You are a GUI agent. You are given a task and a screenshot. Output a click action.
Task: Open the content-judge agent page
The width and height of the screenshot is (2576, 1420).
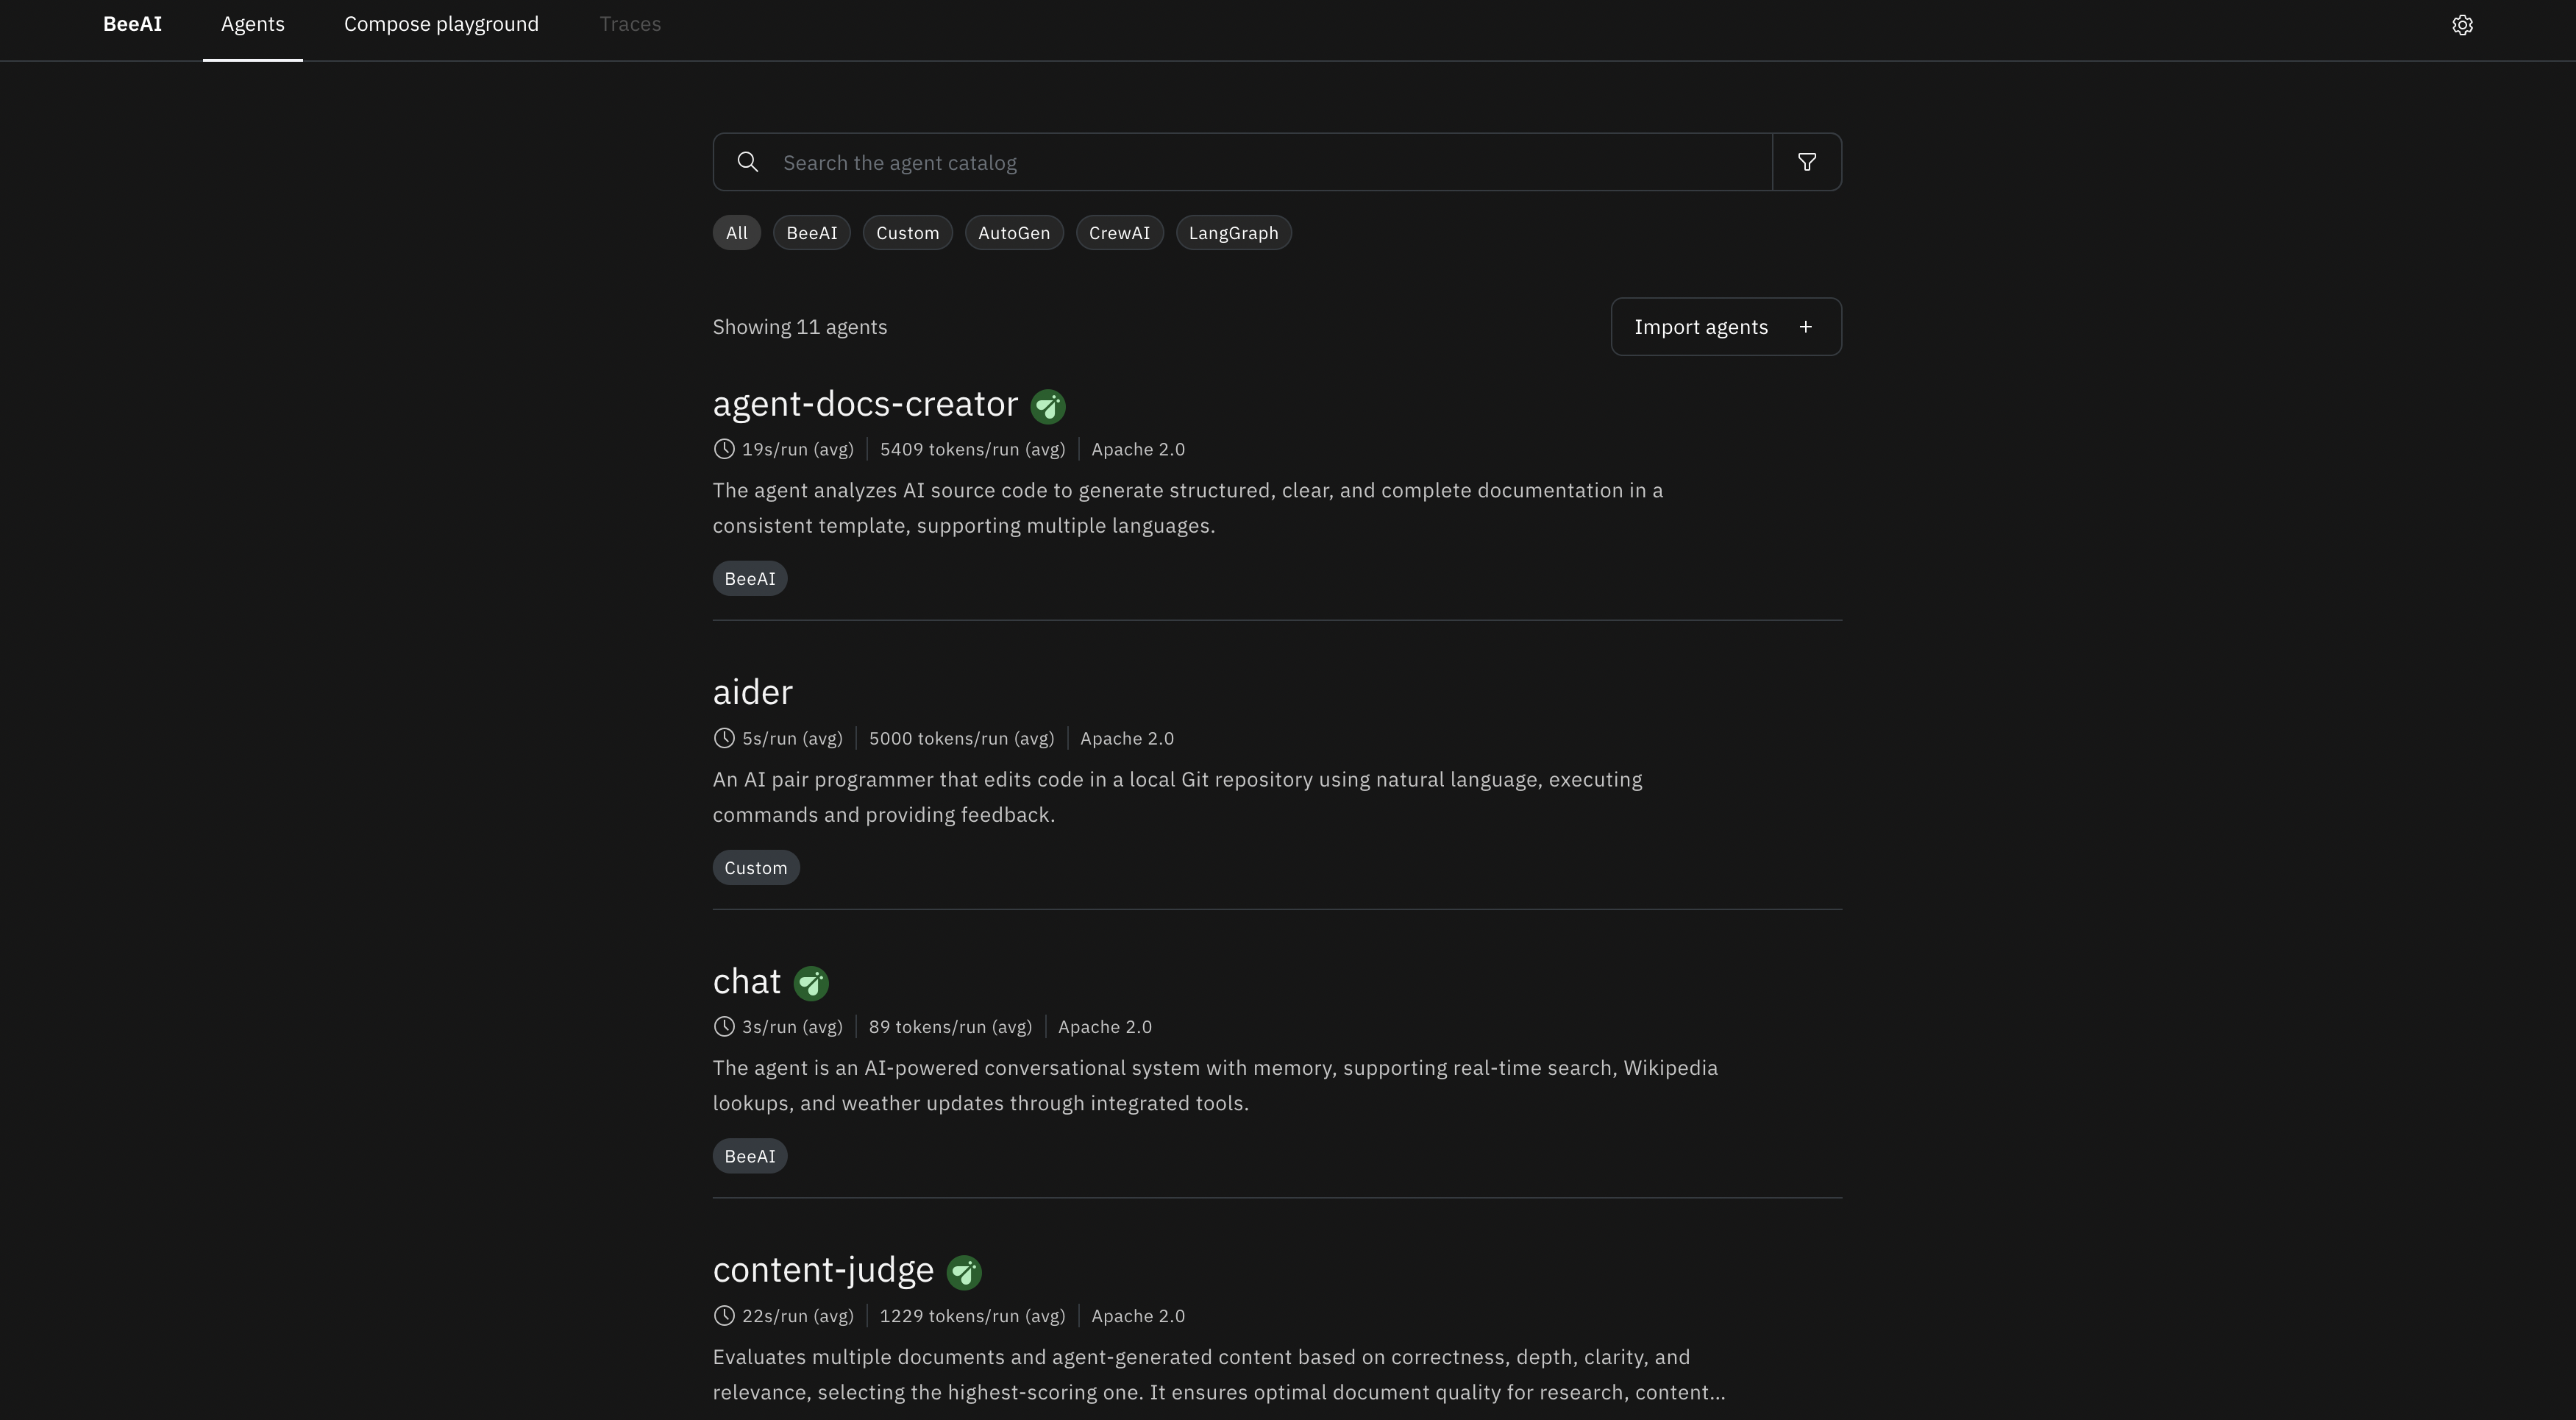[x=822, y=1270]
